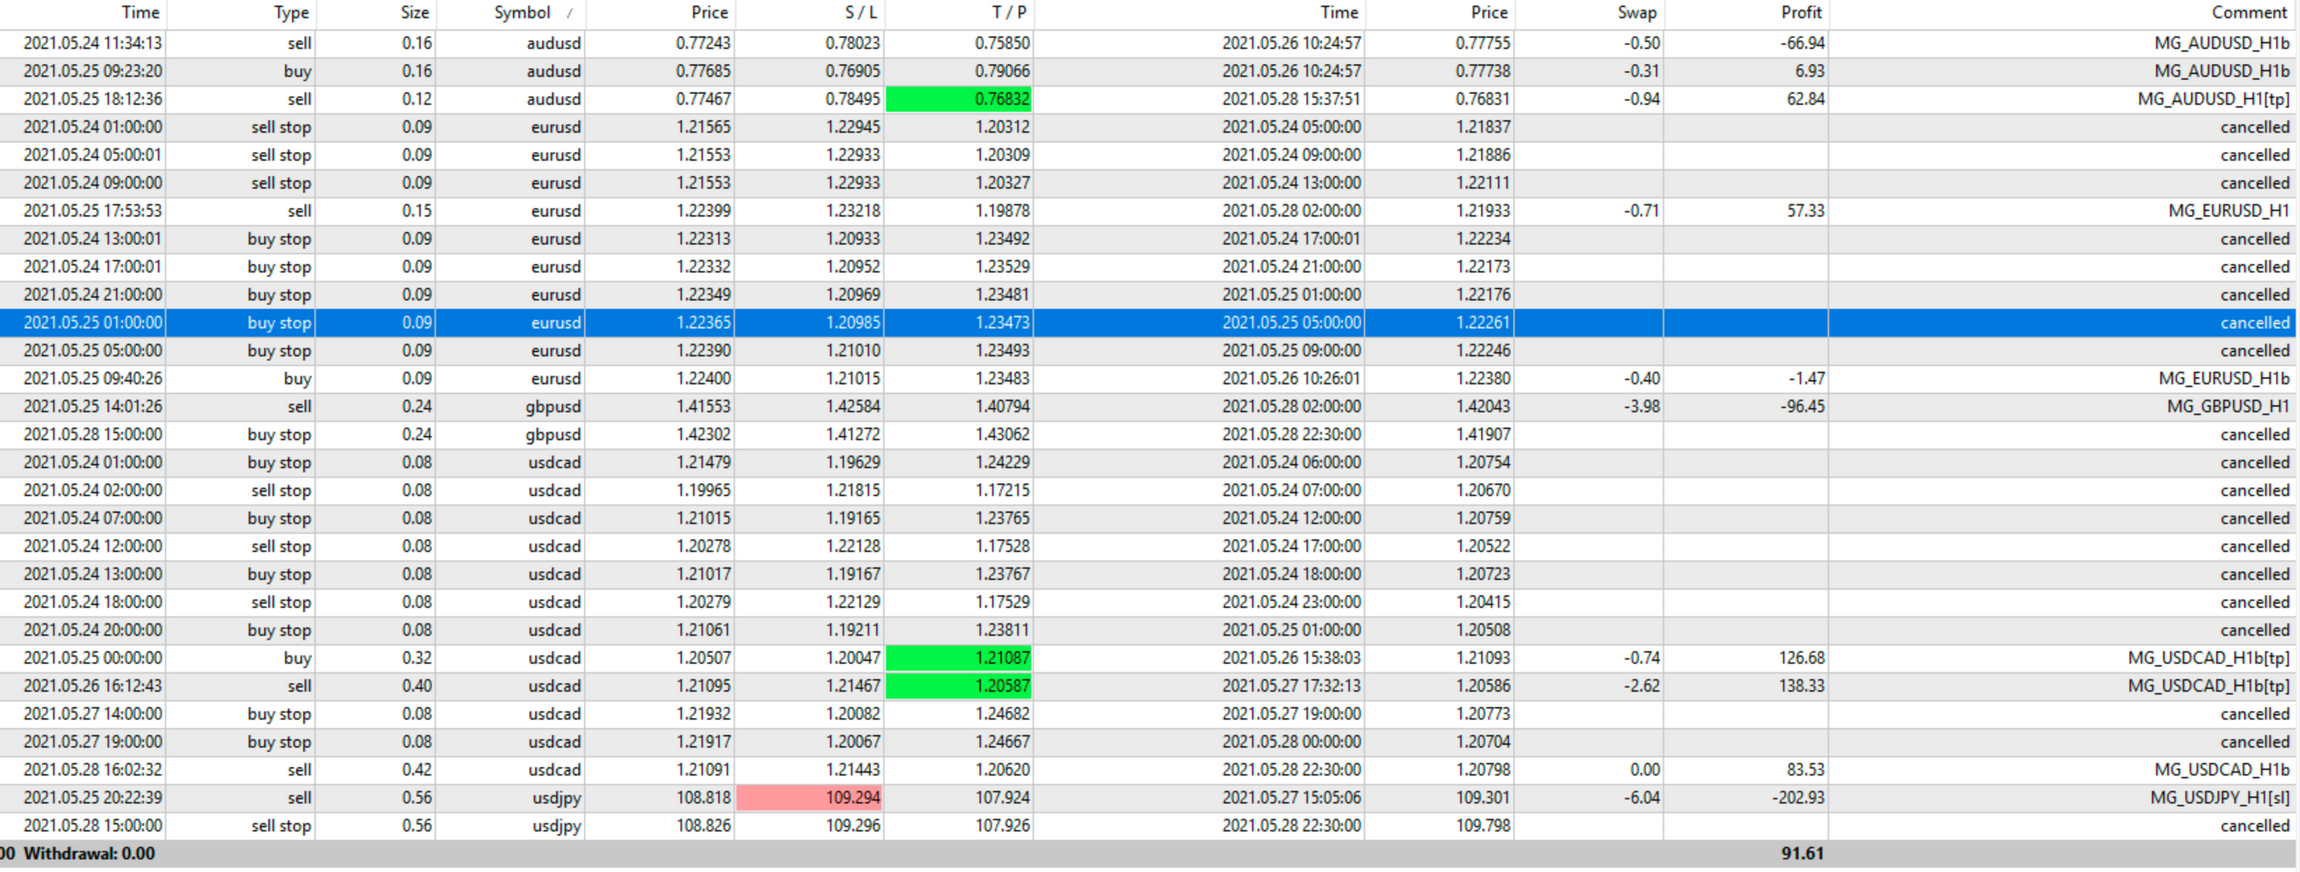Select close time 2021.05.28 15:37:51
The image size is (2300, 872).
click(x=1291, y=99)
